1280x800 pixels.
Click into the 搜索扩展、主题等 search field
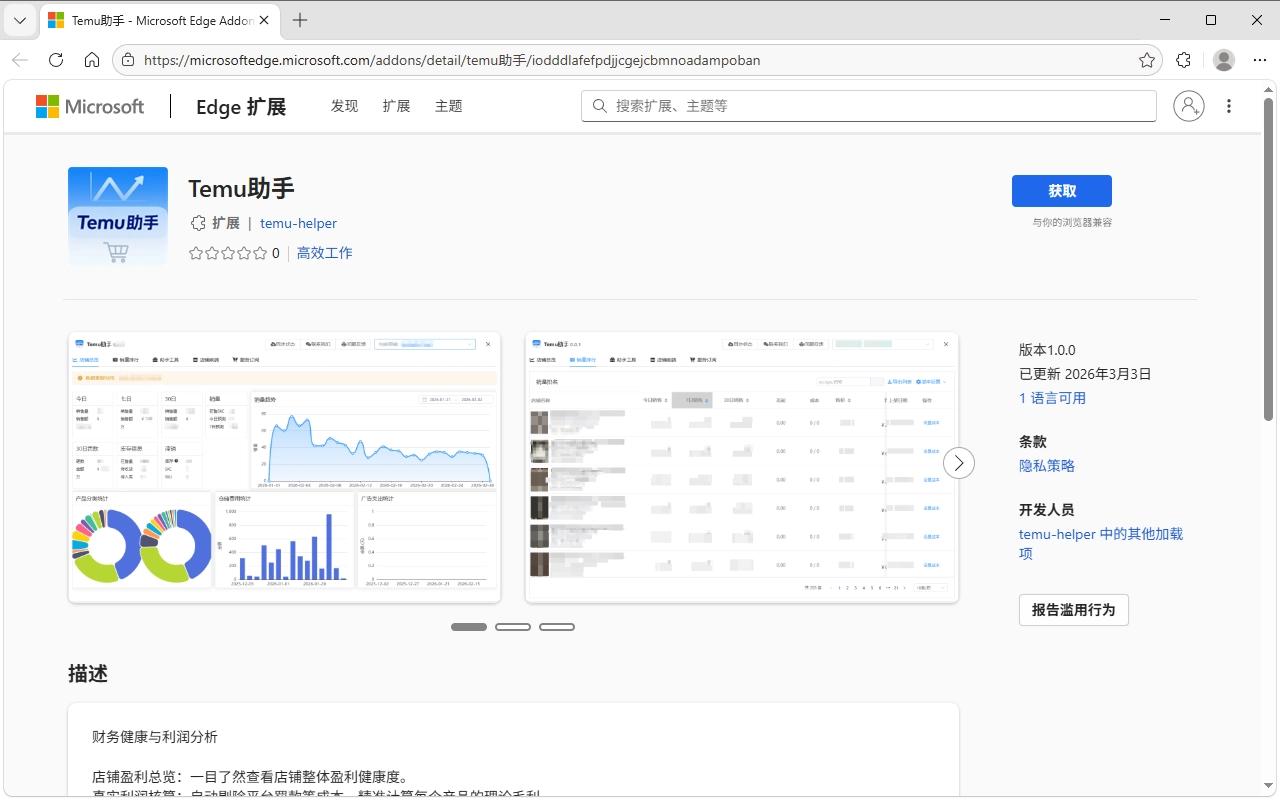coord(868,105)
